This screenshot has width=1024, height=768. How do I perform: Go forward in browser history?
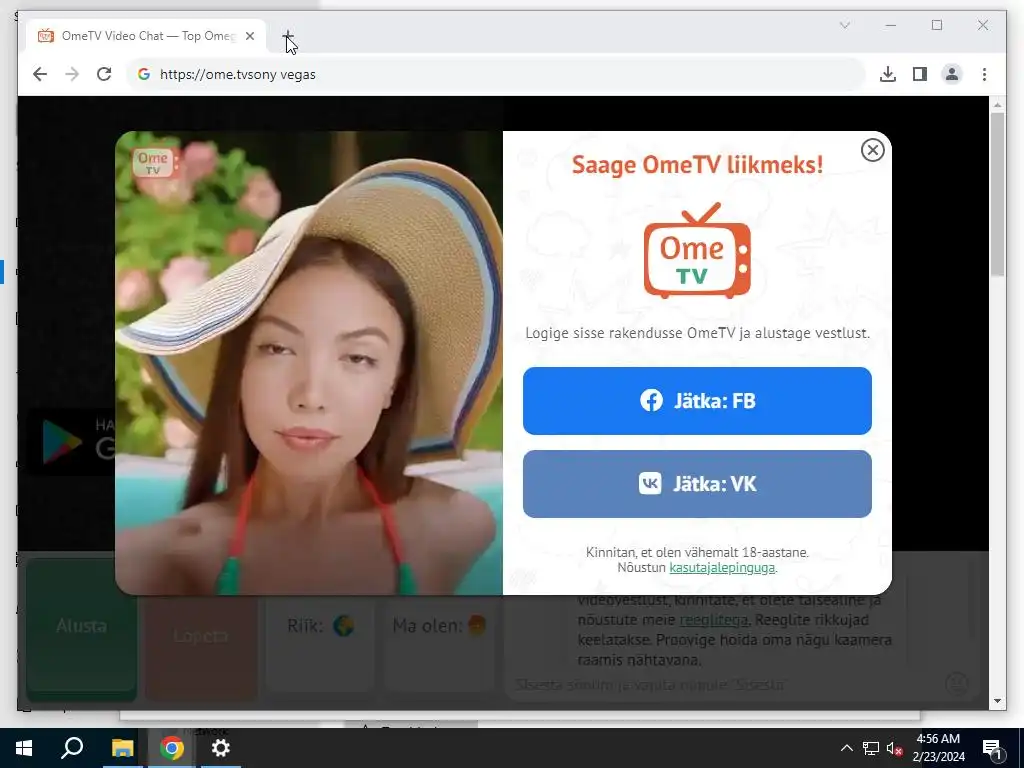pos(72,74)
